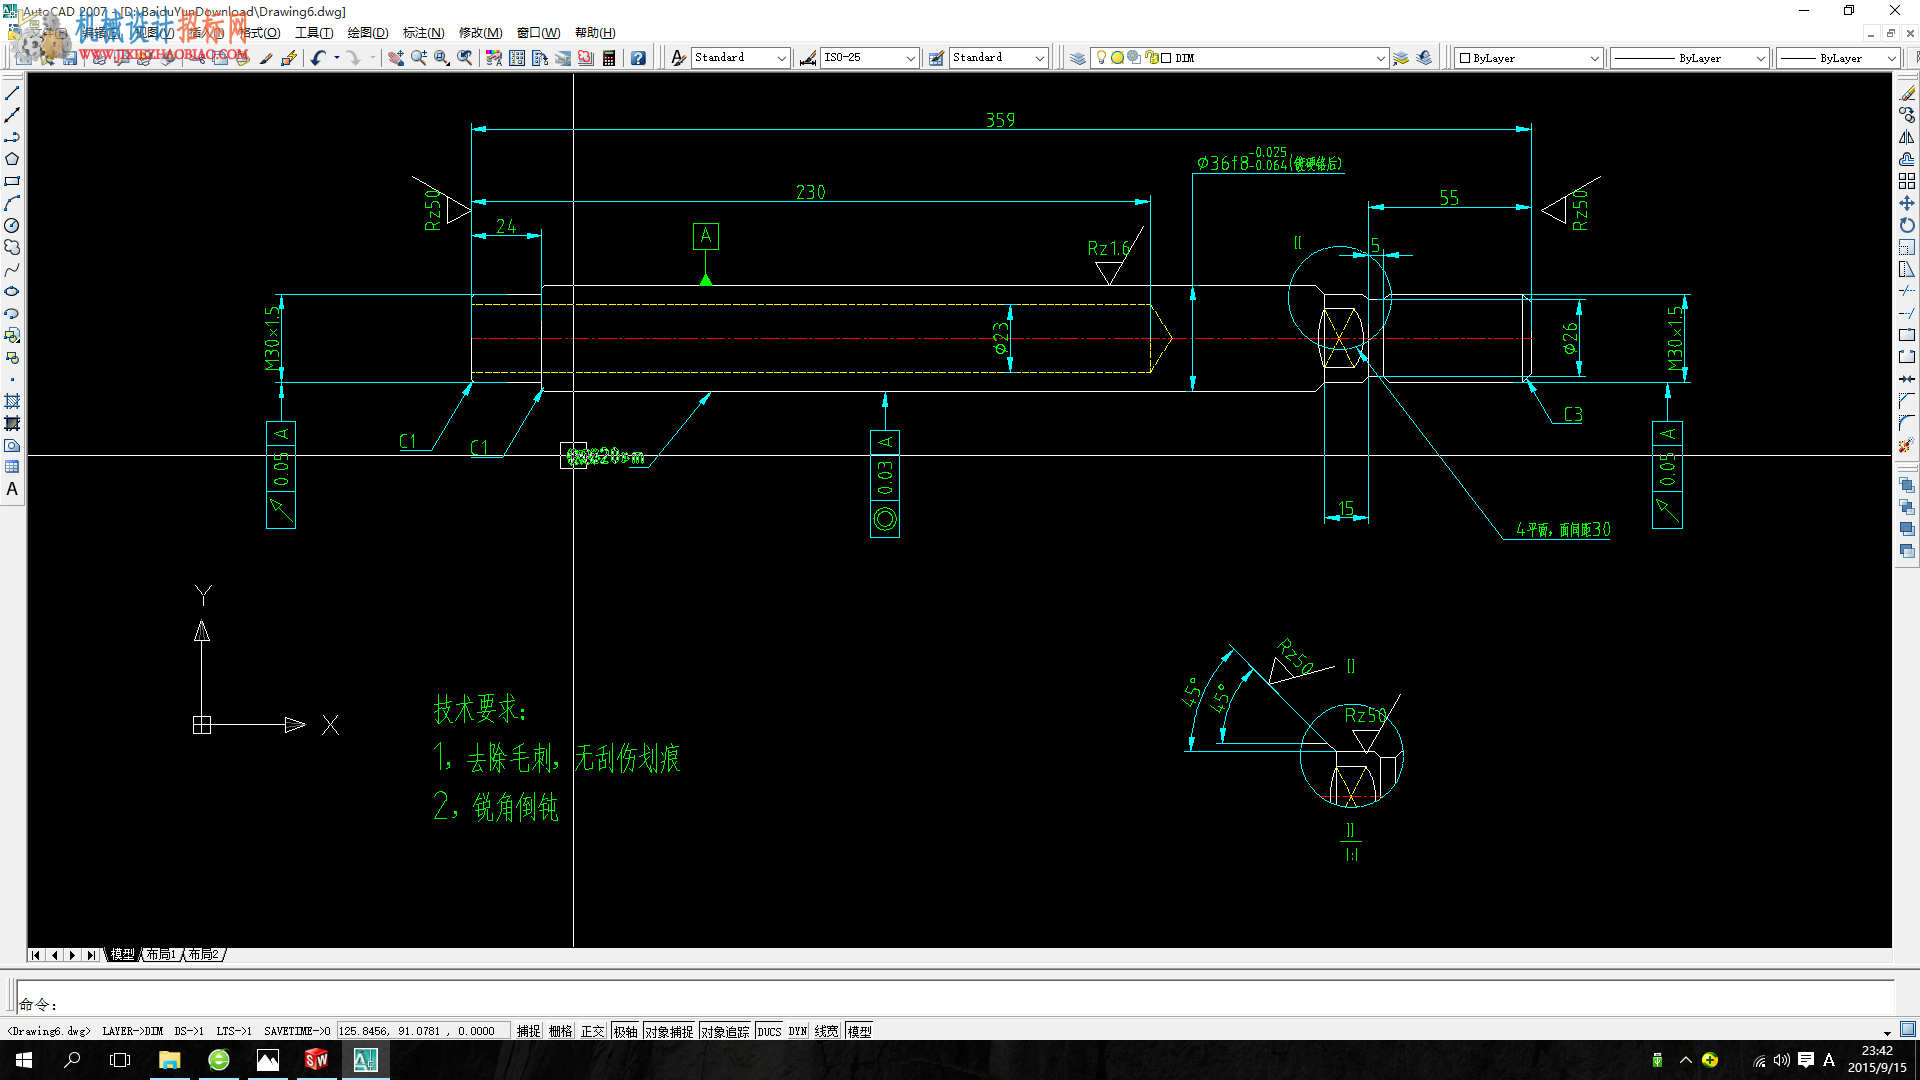
Task: Open the 格式(O) Format menu
Action: pyautogui.click(x=262, y=33)
